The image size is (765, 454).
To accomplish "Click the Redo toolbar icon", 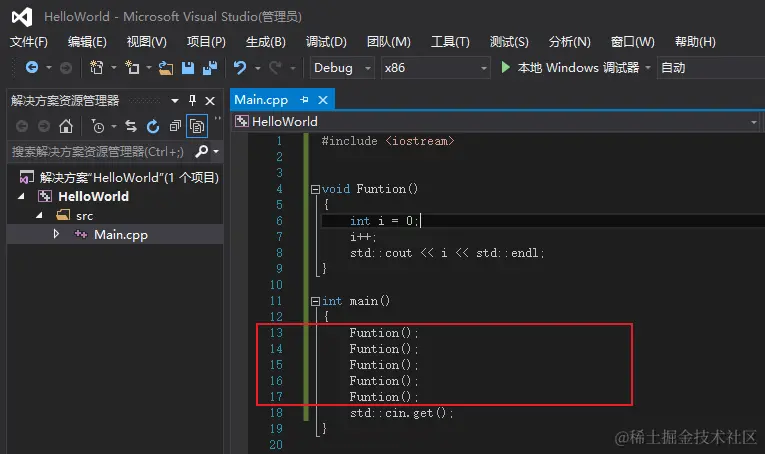I will tap(276, 68).
